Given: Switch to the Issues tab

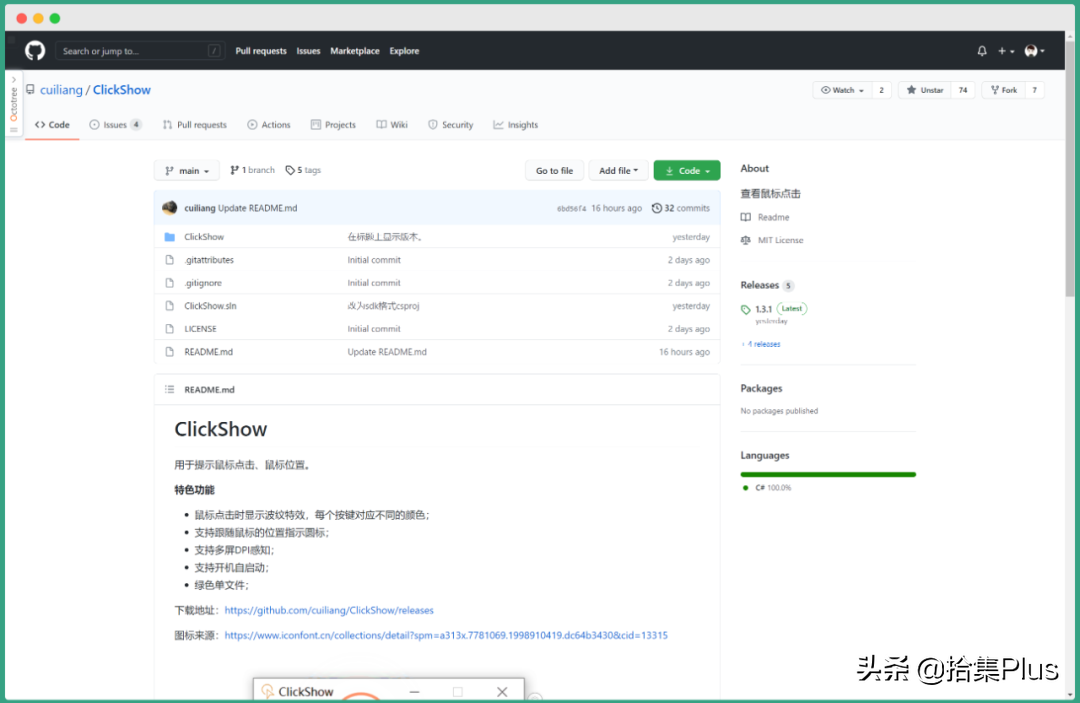Looking at the screenshot, I should click(x=115, y=125).
